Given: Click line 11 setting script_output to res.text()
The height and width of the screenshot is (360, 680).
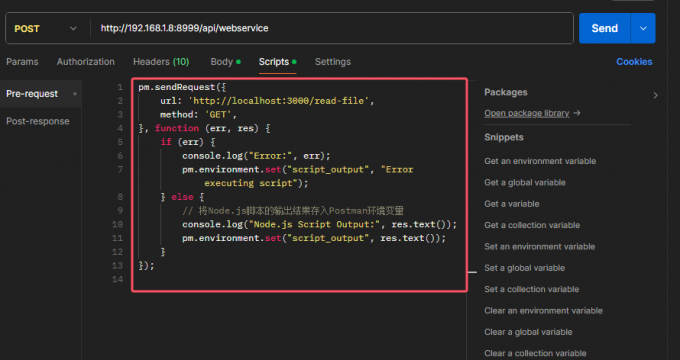Looking at the screenshot, I should coord(314,238).
